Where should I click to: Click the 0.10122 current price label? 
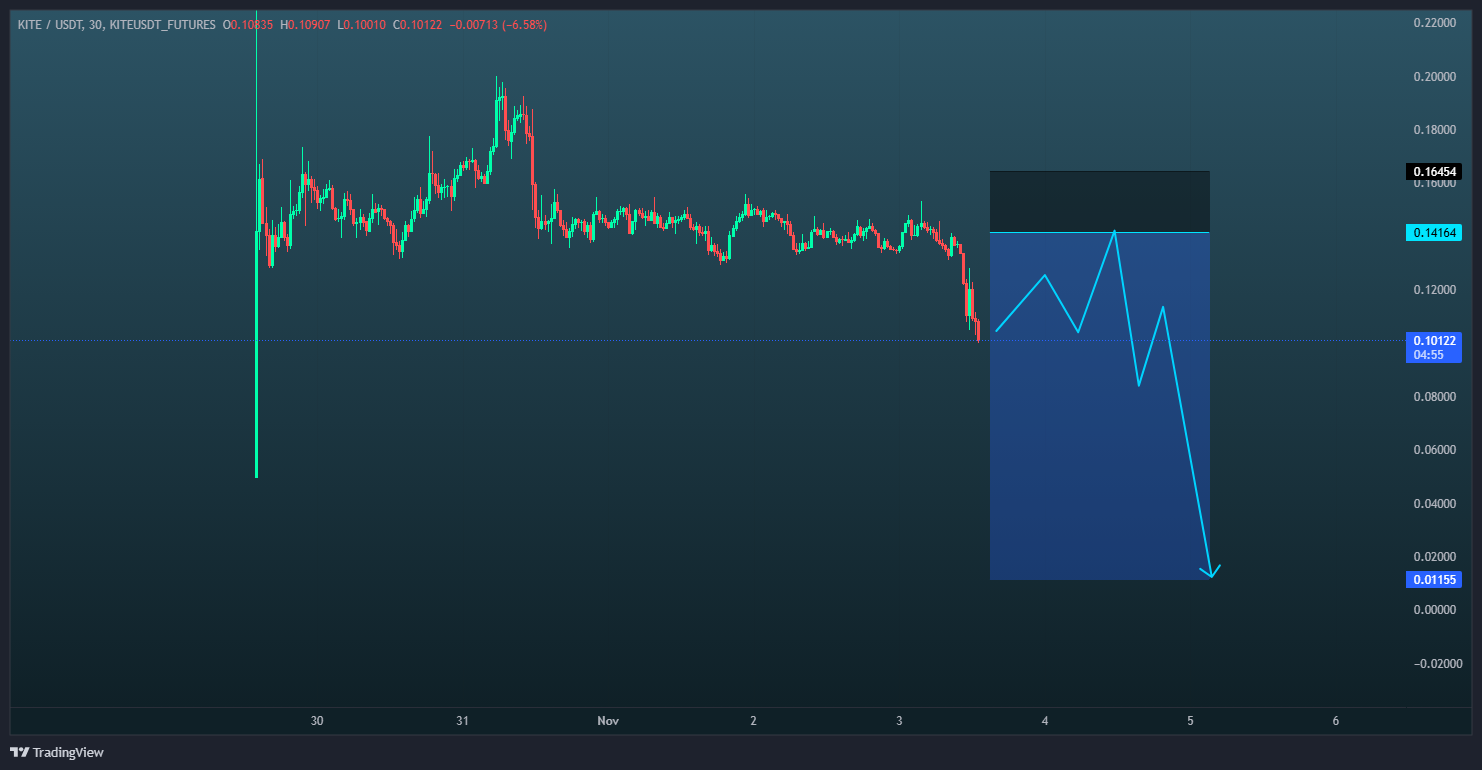pos(1434,340)
